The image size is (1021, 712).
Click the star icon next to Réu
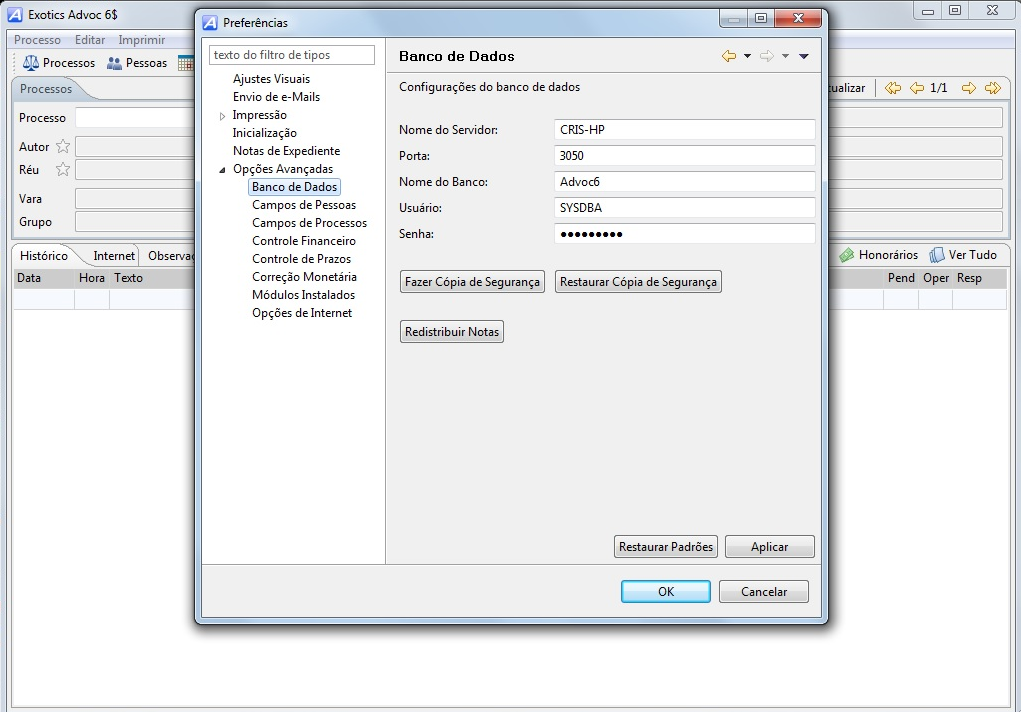point(63,170)
